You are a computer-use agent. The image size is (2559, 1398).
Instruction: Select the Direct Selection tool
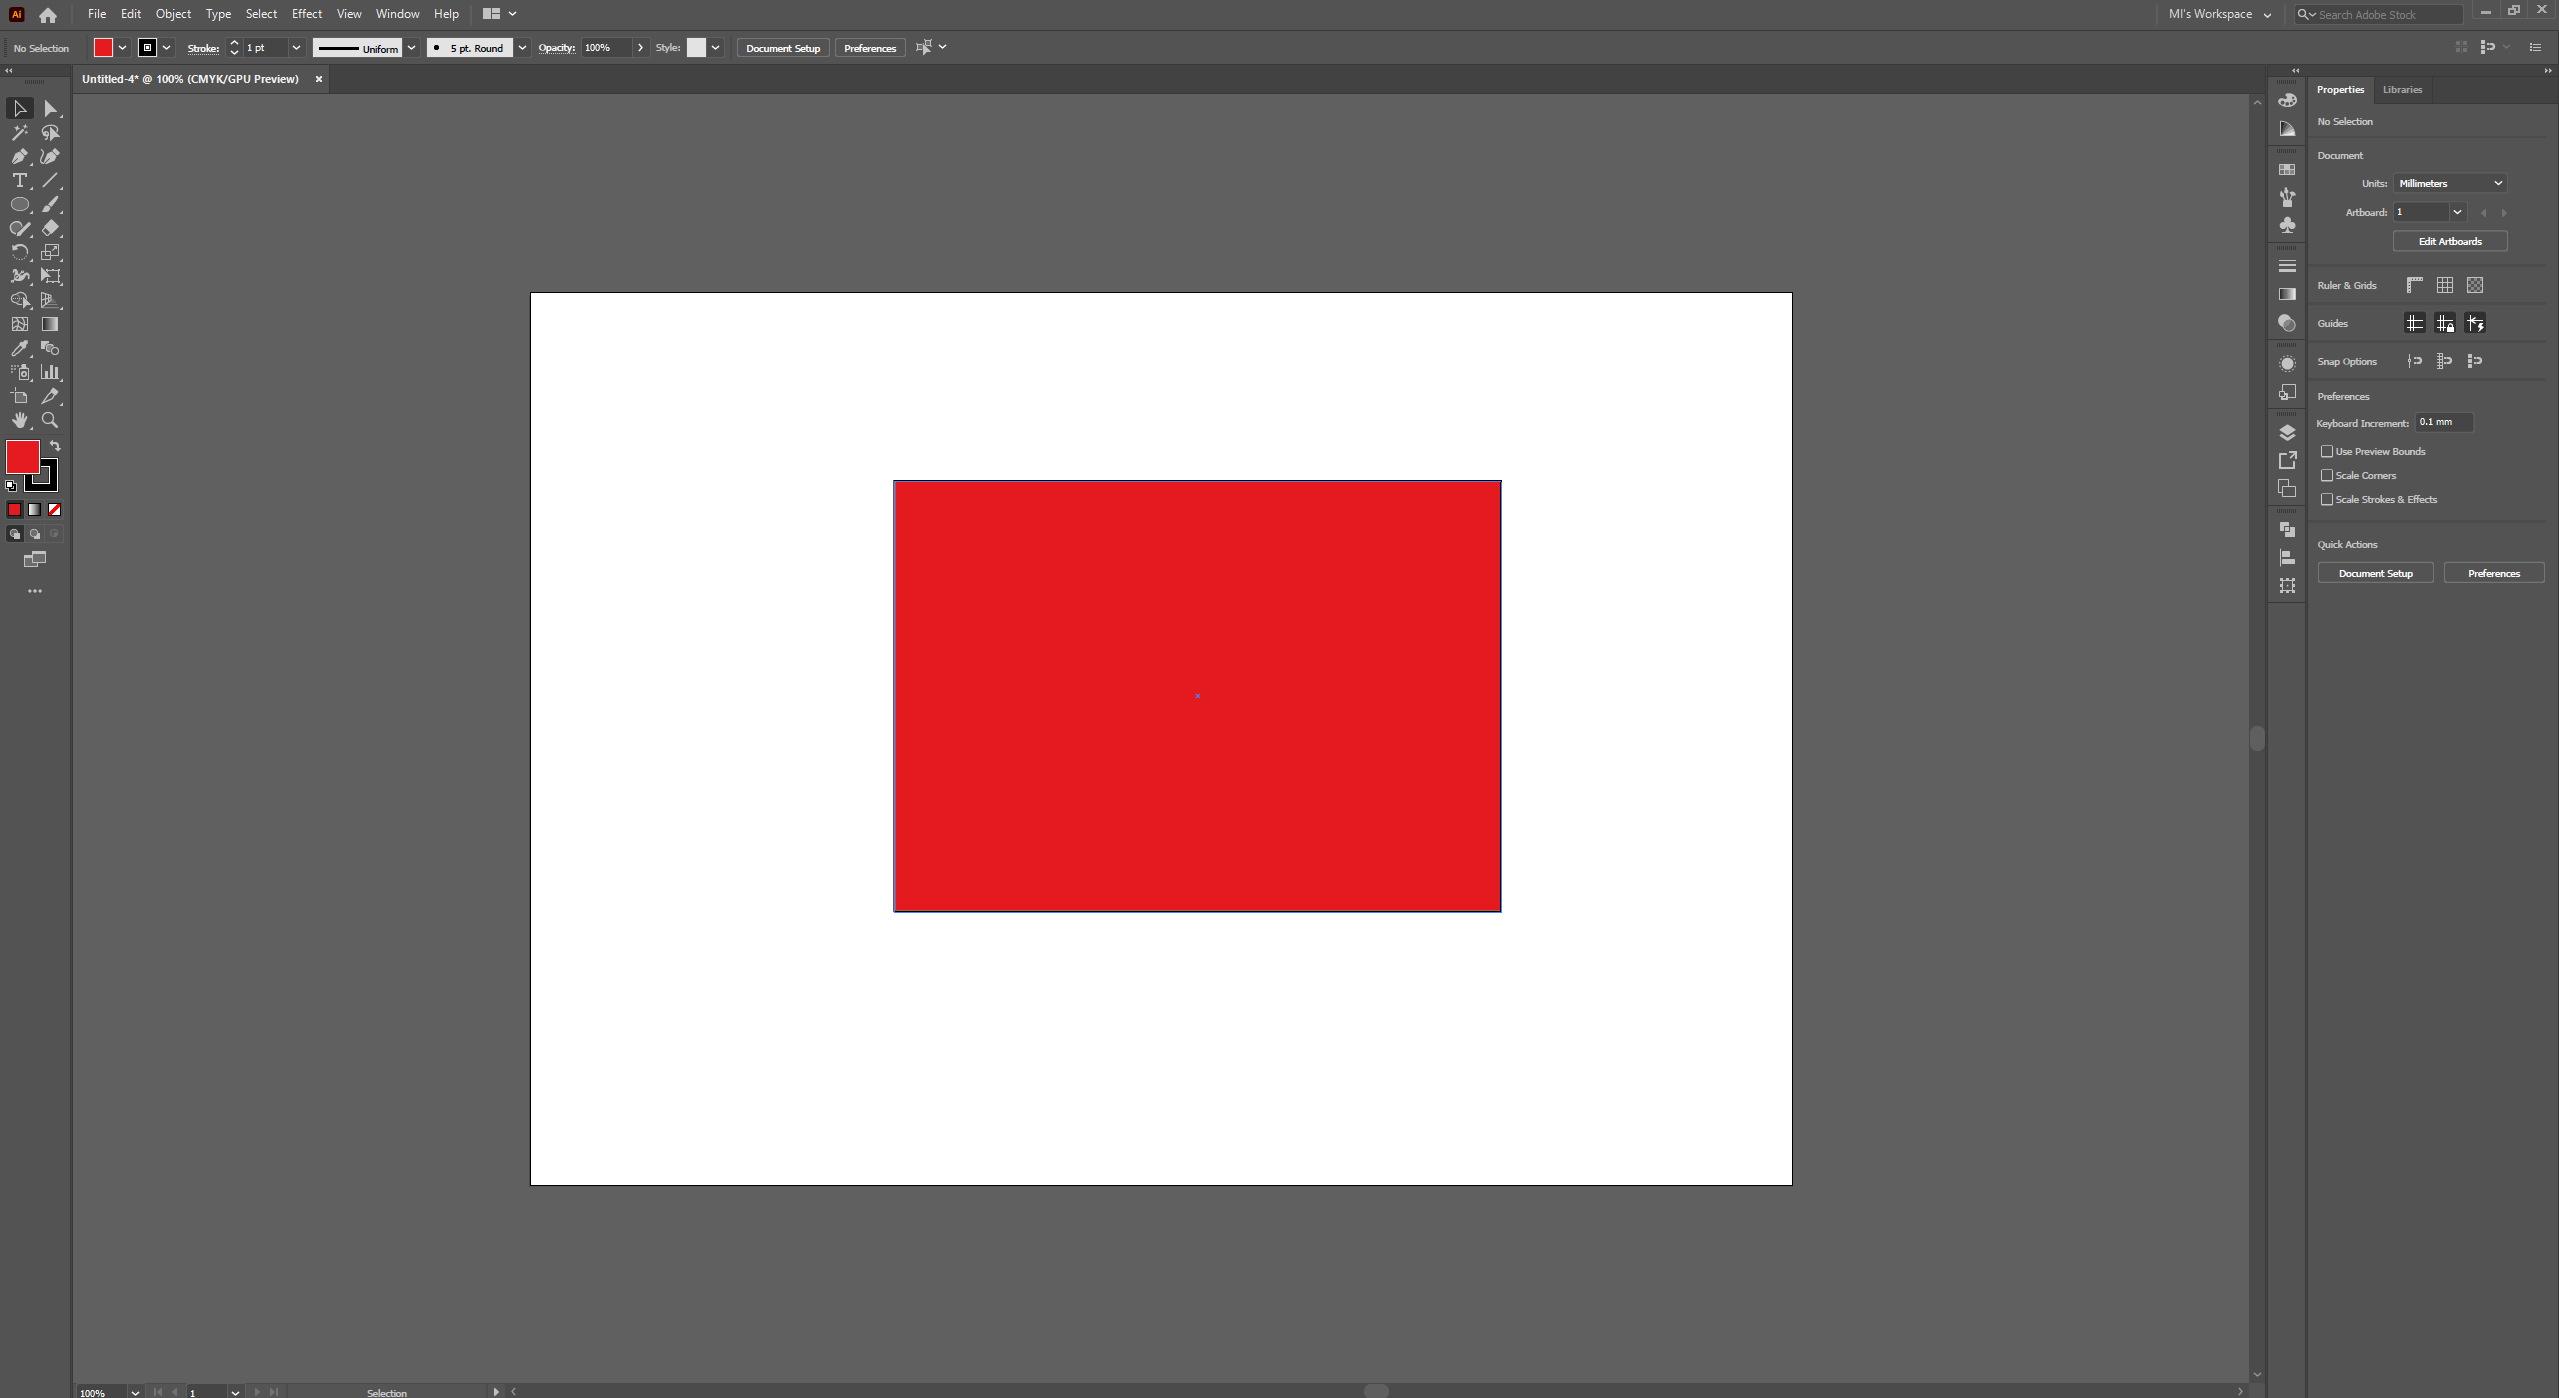50,109
